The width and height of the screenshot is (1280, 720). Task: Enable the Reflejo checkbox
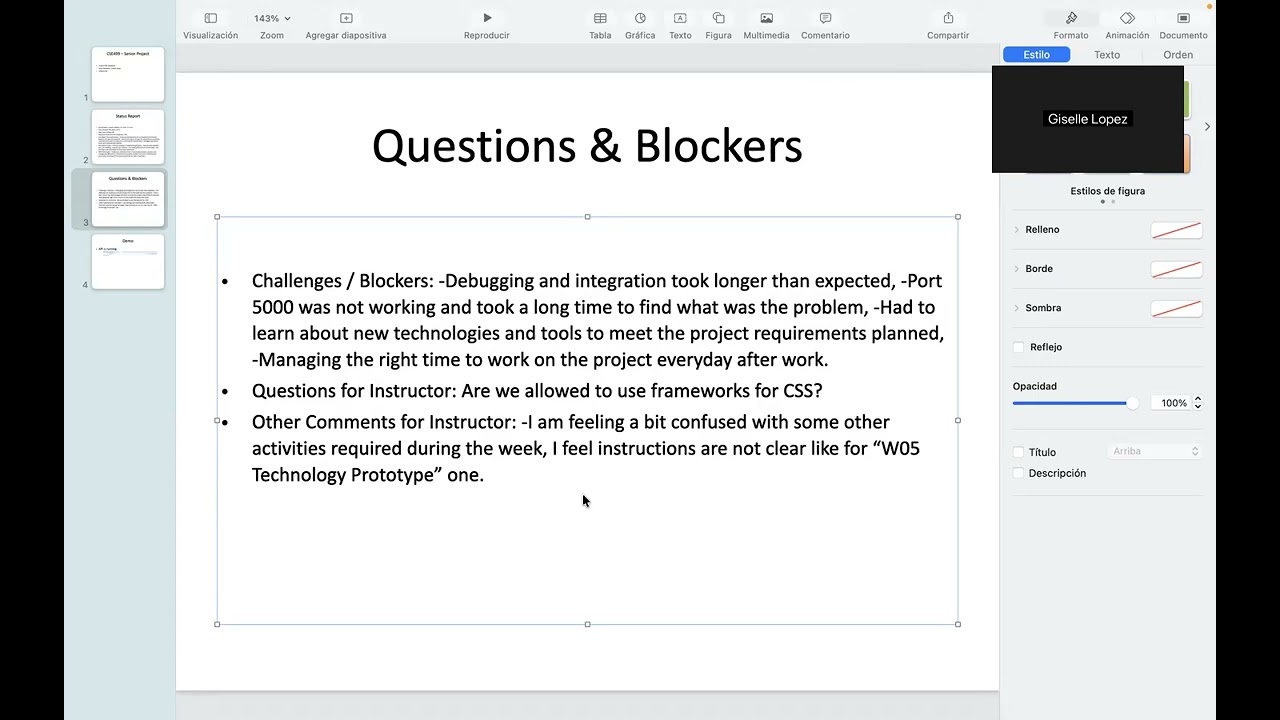pyautogui.click(x=1019, y=347)
